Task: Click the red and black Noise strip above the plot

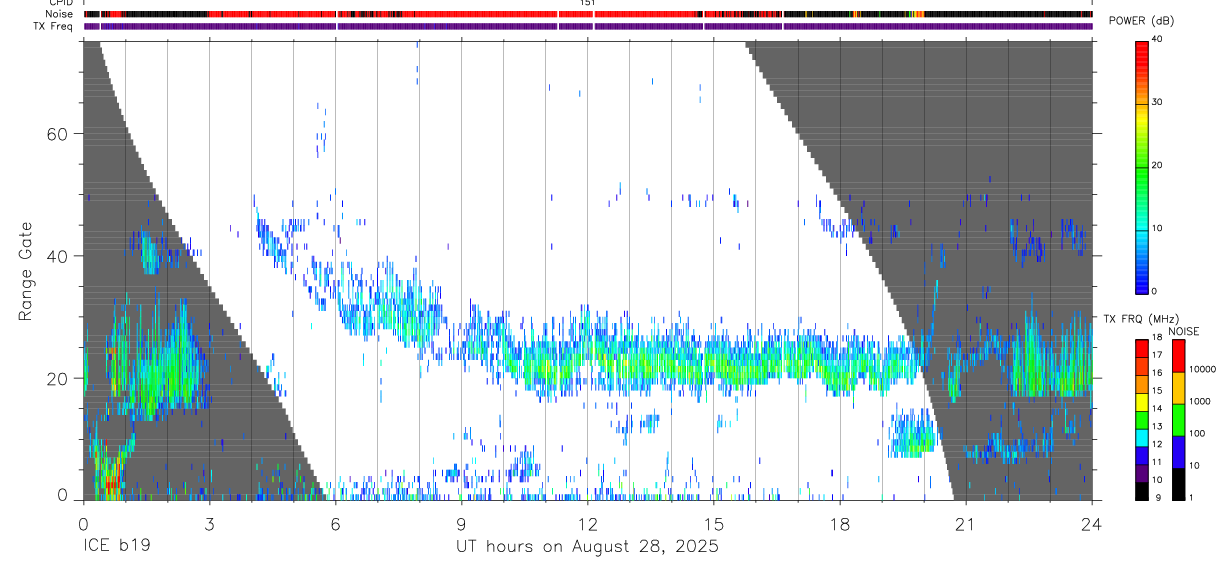Action: click(588, 14)
